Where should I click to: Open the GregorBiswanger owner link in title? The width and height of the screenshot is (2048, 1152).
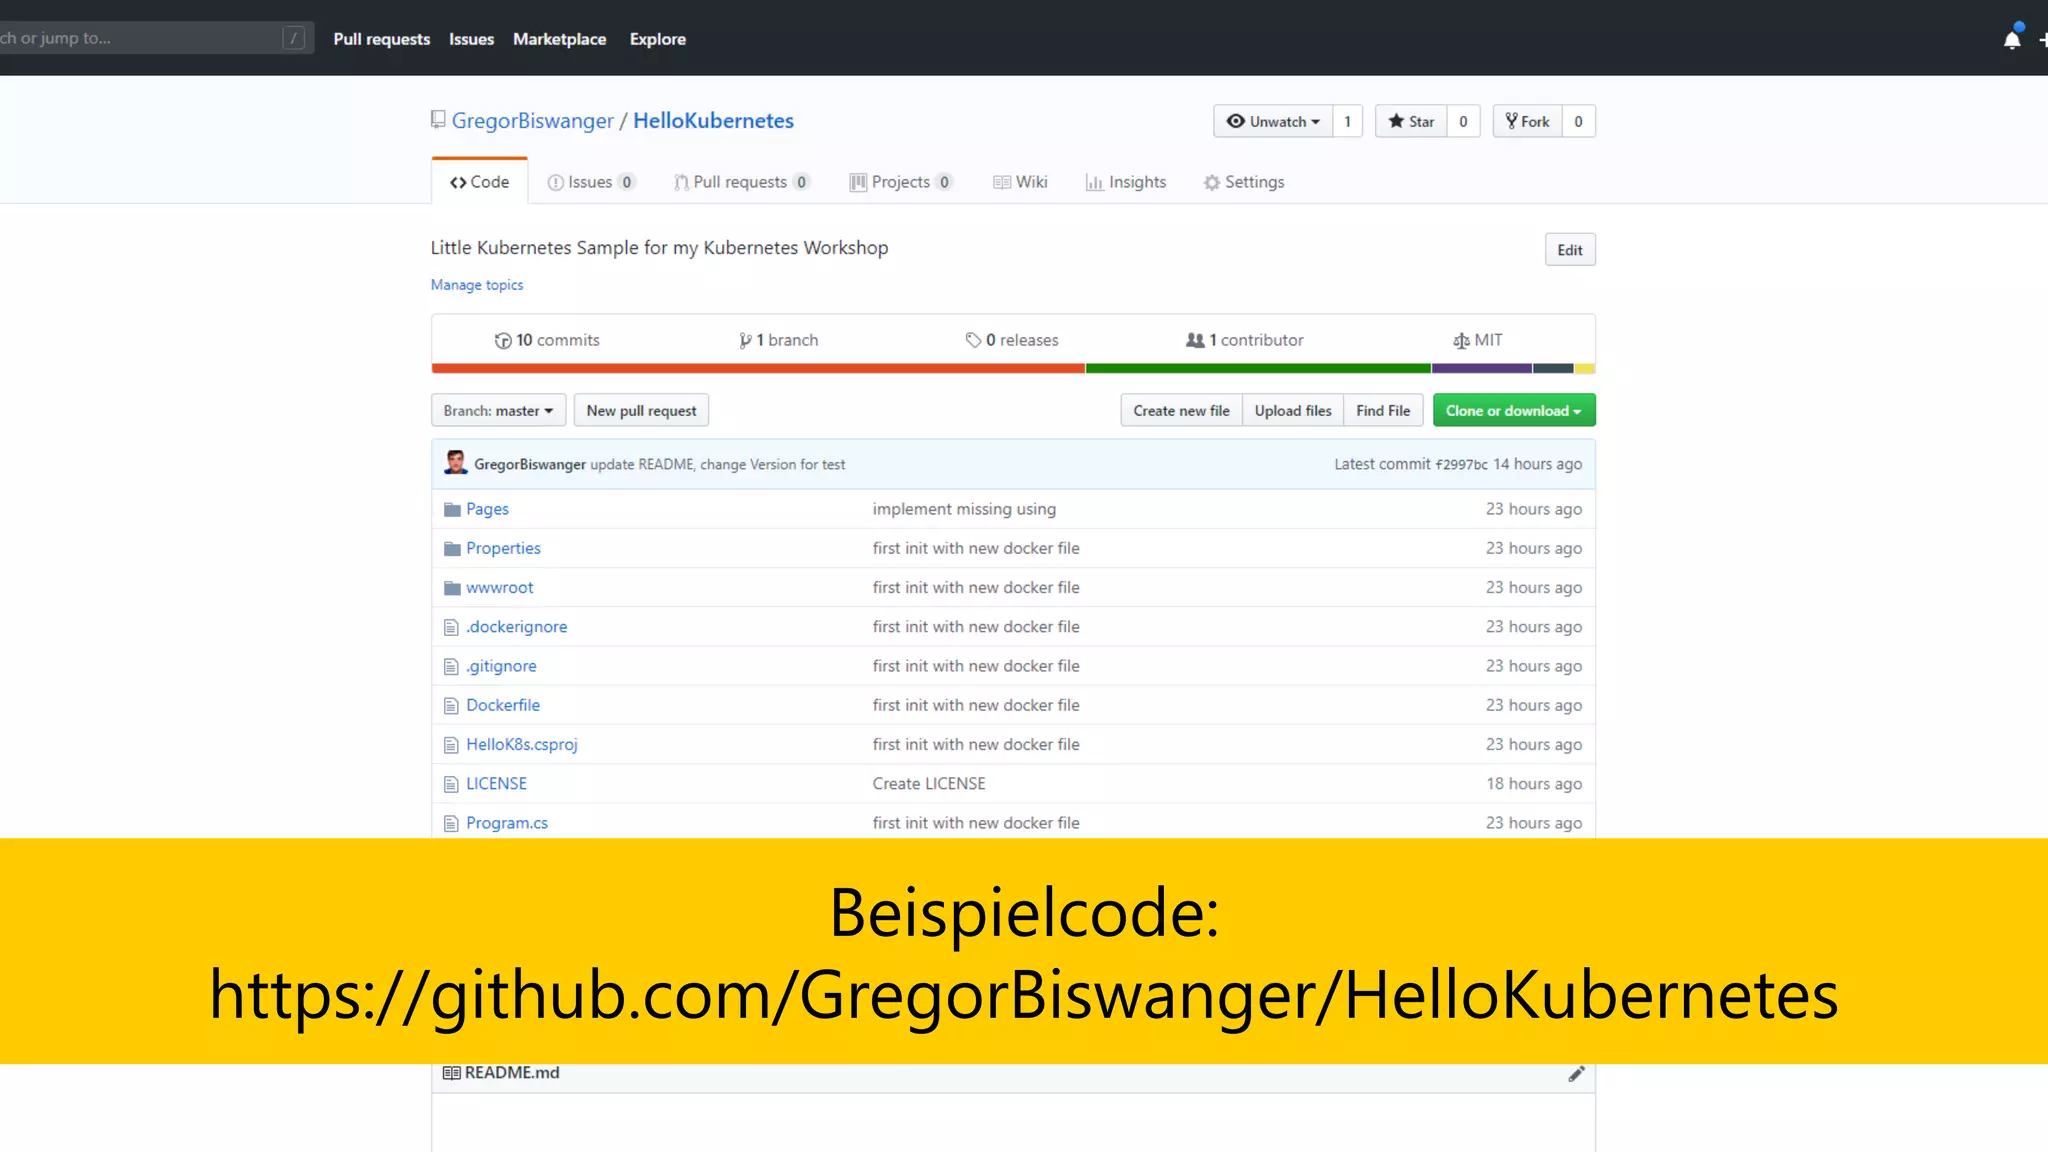pyautogui.click(x=532, y=121)
